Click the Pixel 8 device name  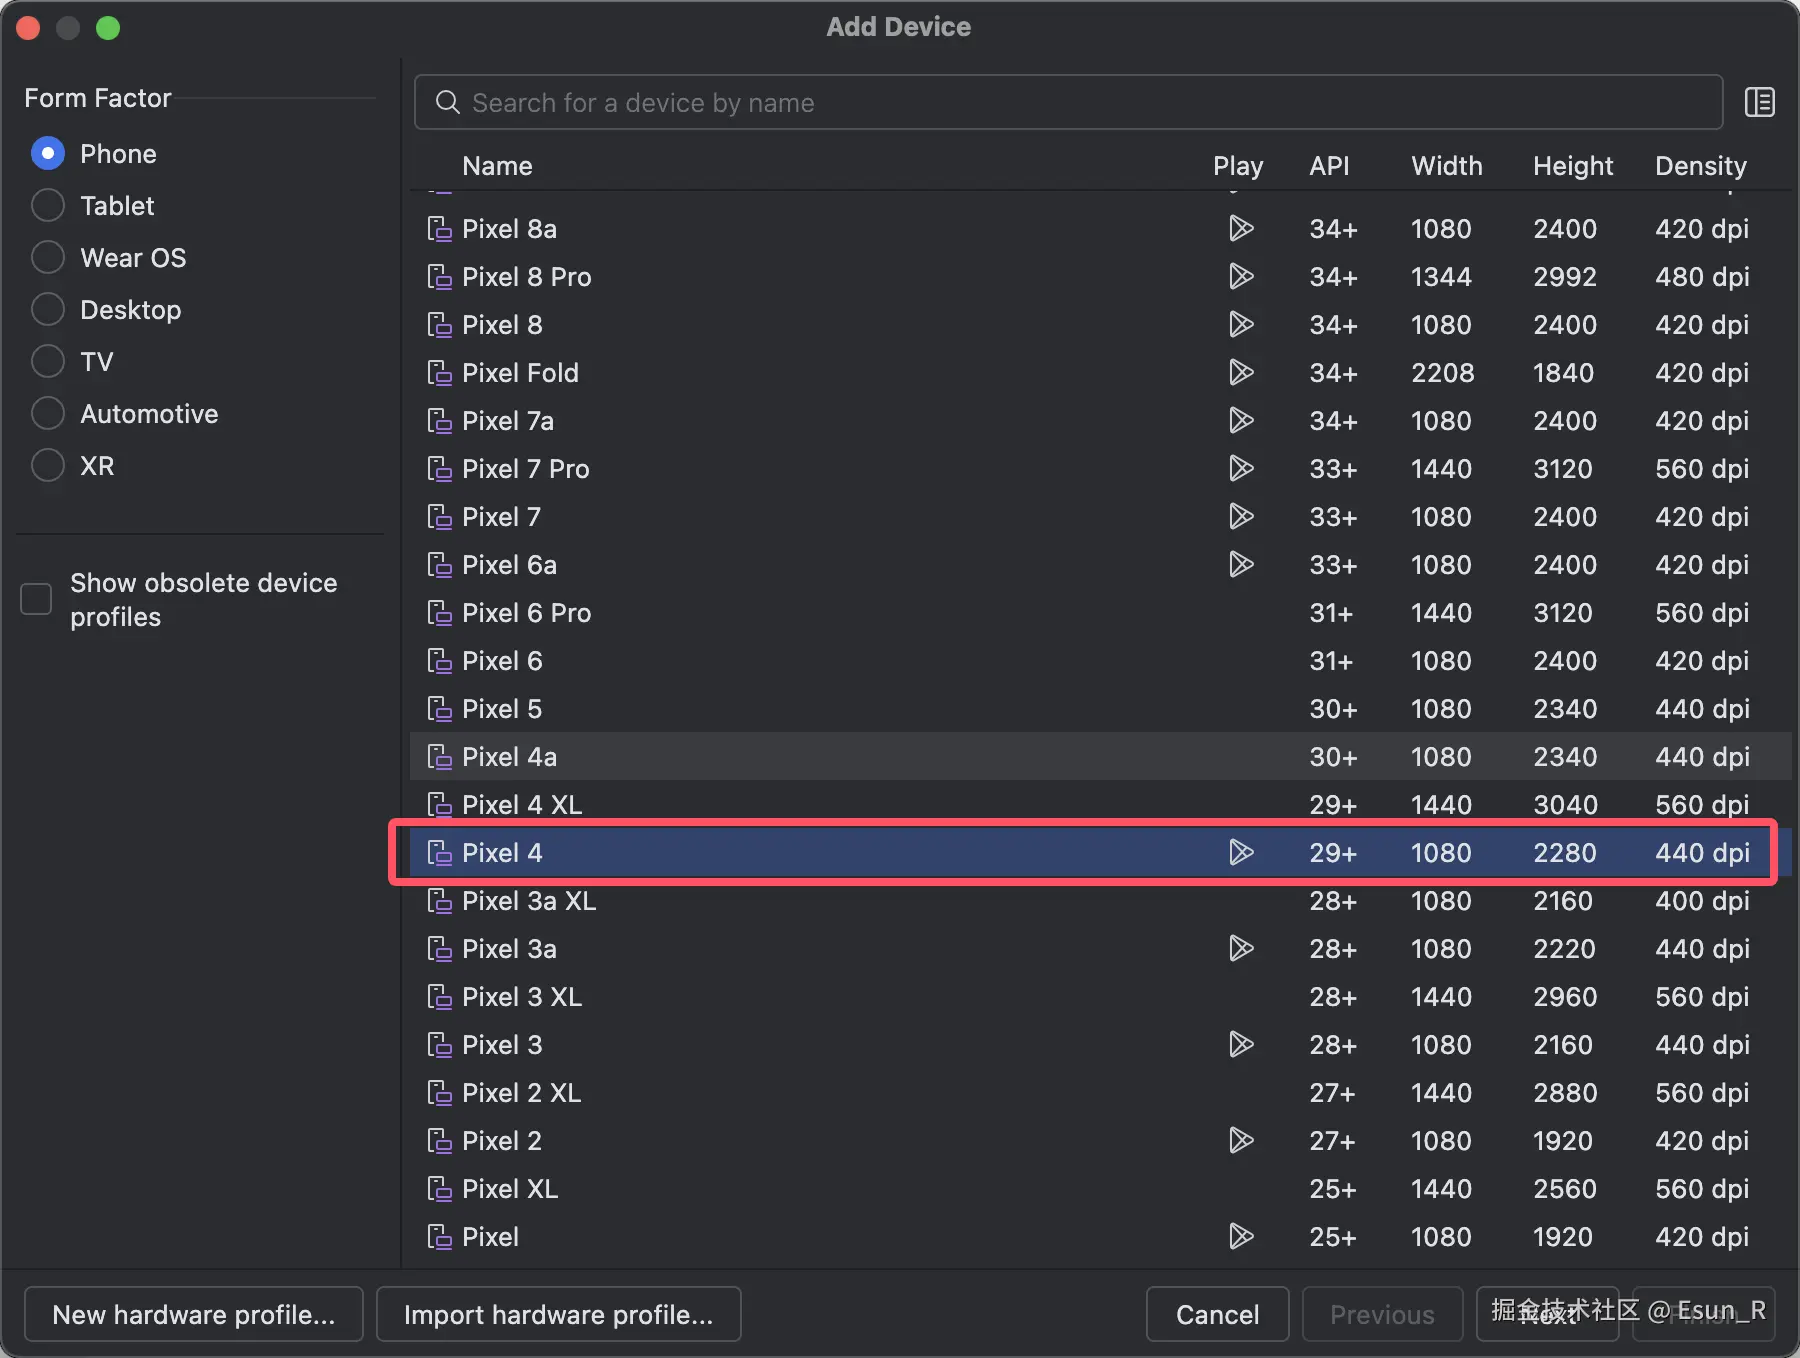click(502, 325)
